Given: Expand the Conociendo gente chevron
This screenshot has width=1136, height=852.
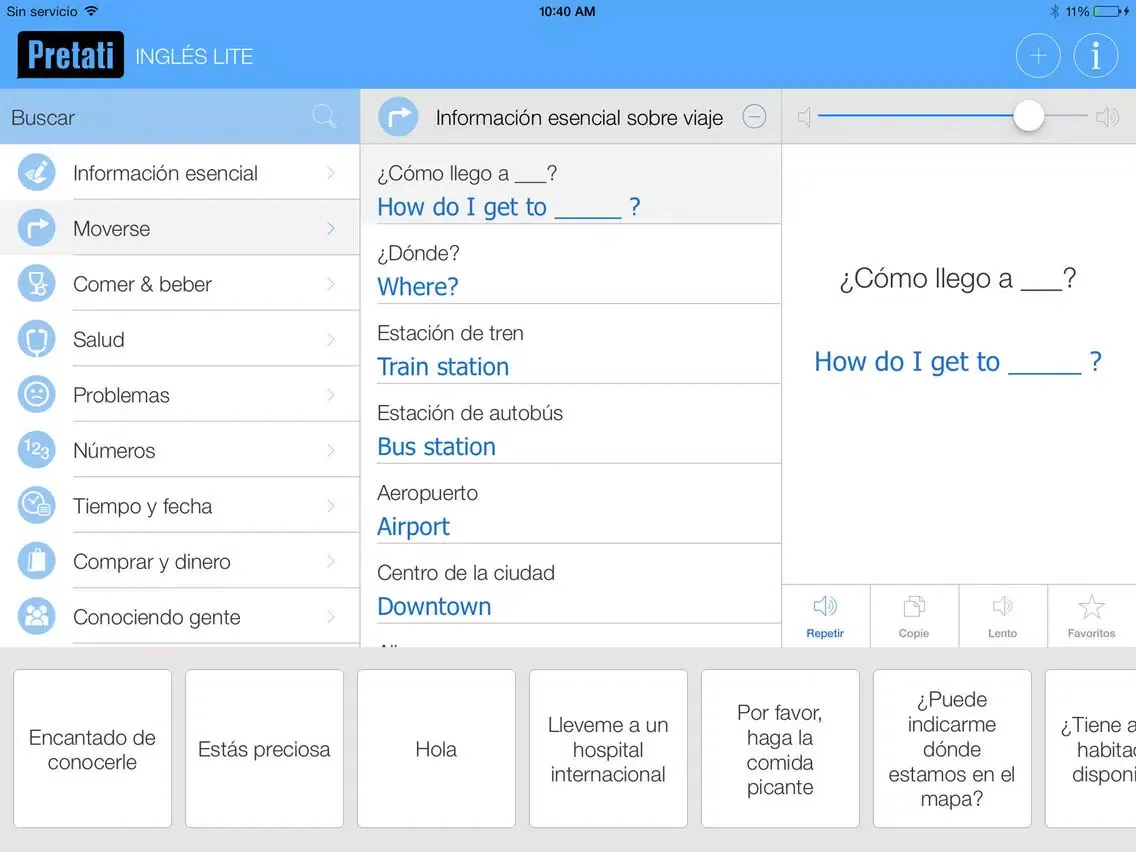Looking at the screenshot, I should pyautogui.click(x=331, y=617).
